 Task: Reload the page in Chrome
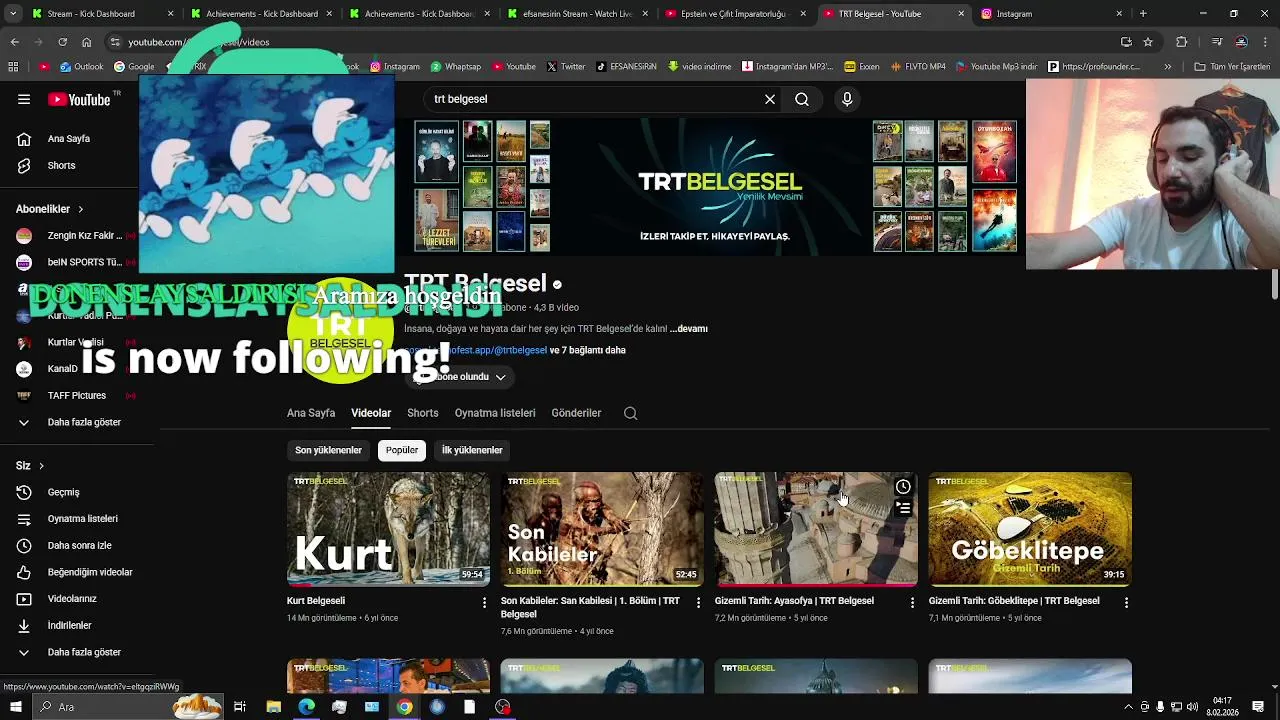pos(62,42)
